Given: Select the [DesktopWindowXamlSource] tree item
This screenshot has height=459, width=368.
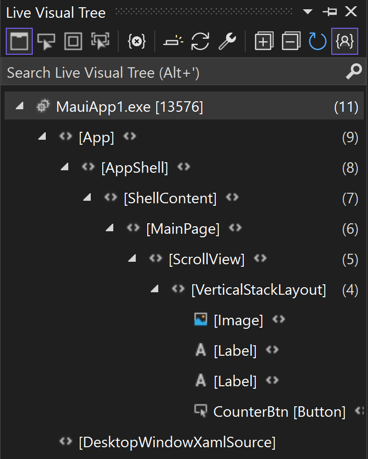Looking at the screenshot, I should point(177,442).
